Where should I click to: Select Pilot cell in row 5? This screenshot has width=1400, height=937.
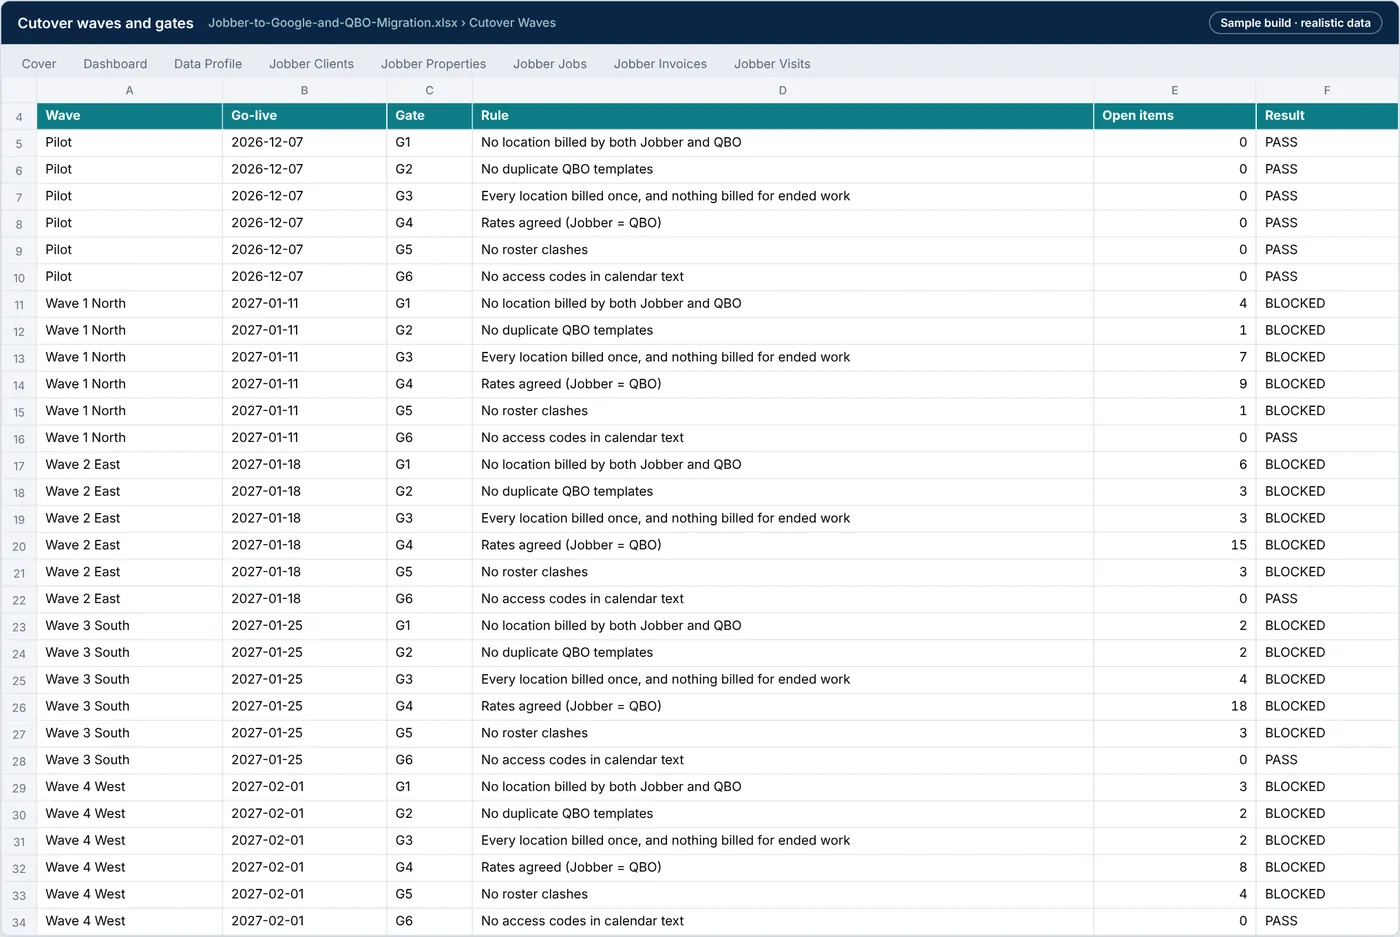click(x=129, y=143)
